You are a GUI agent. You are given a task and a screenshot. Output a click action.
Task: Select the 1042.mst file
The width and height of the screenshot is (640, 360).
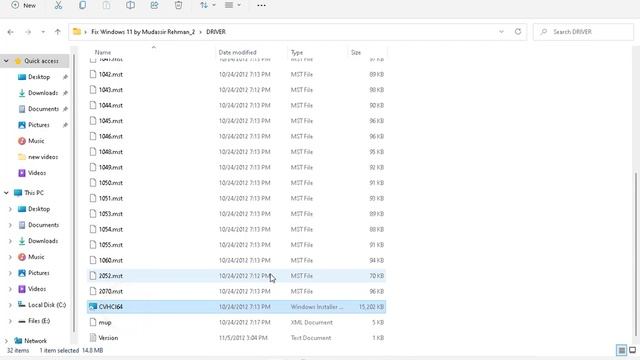237,74
